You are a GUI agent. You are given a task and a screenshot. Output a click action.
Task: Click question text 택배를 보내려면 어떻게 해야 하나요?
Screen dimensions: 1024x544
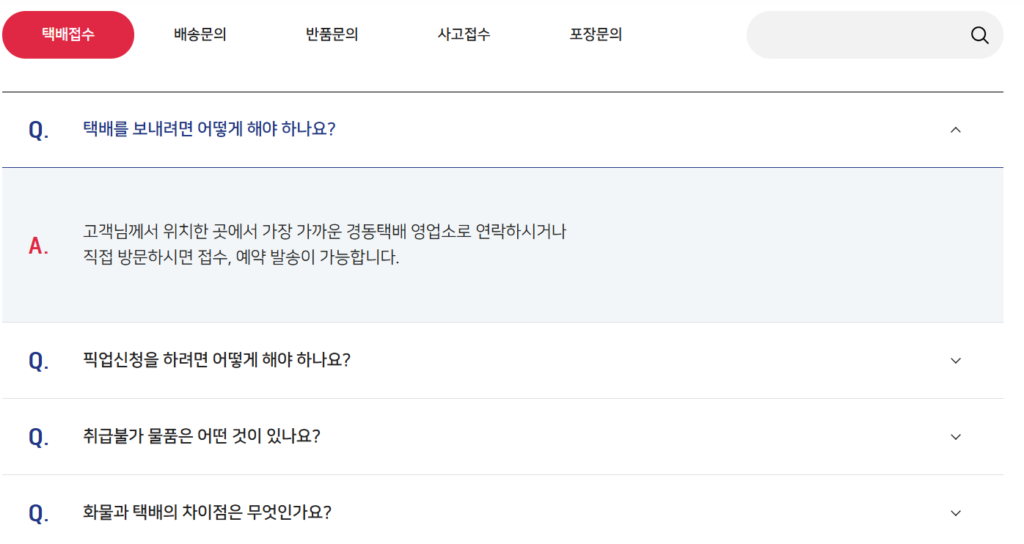point(209,129)
